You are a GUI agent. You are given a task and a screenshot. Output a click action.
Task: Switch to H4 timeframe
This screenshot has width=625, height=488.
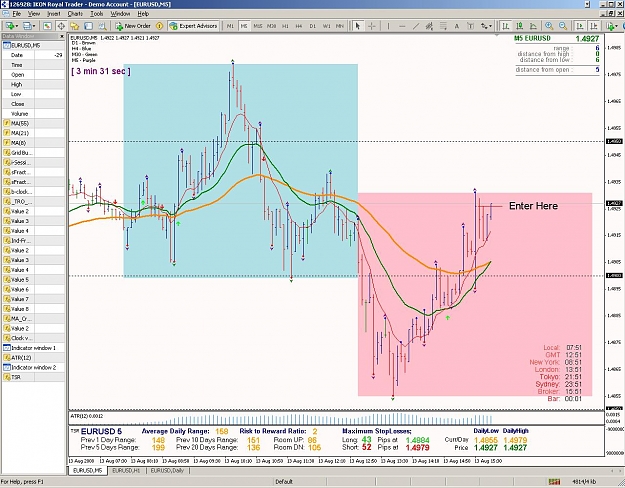pos(299,26)
